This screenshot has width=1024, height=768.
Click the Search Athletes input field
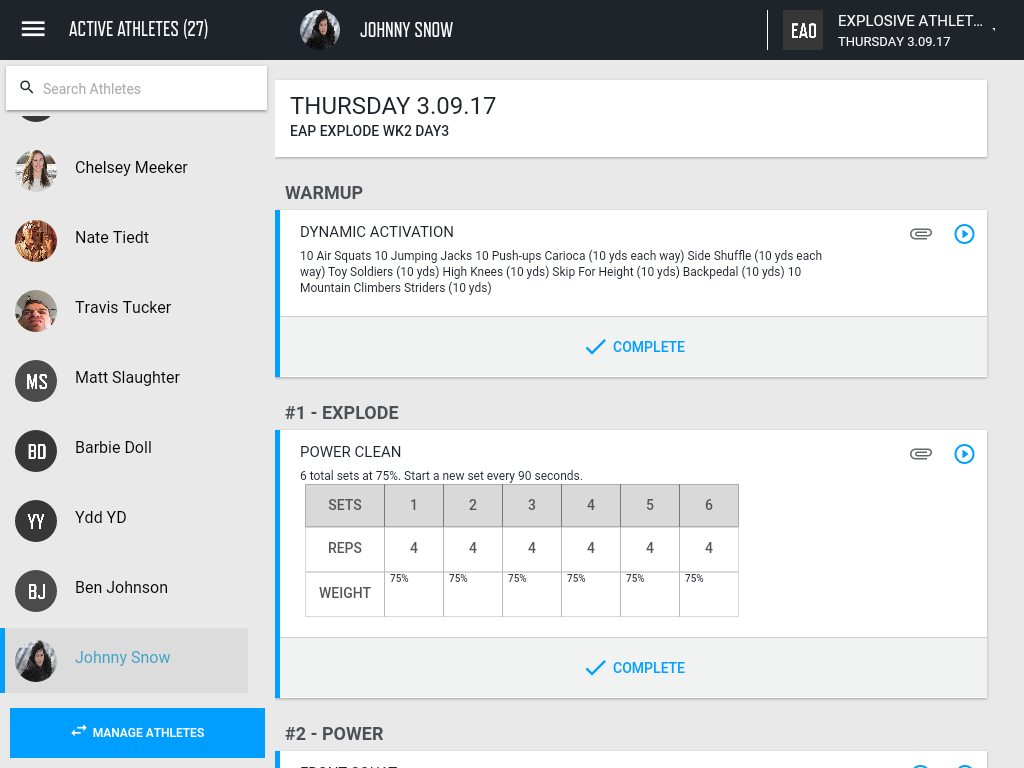[136, 88]
